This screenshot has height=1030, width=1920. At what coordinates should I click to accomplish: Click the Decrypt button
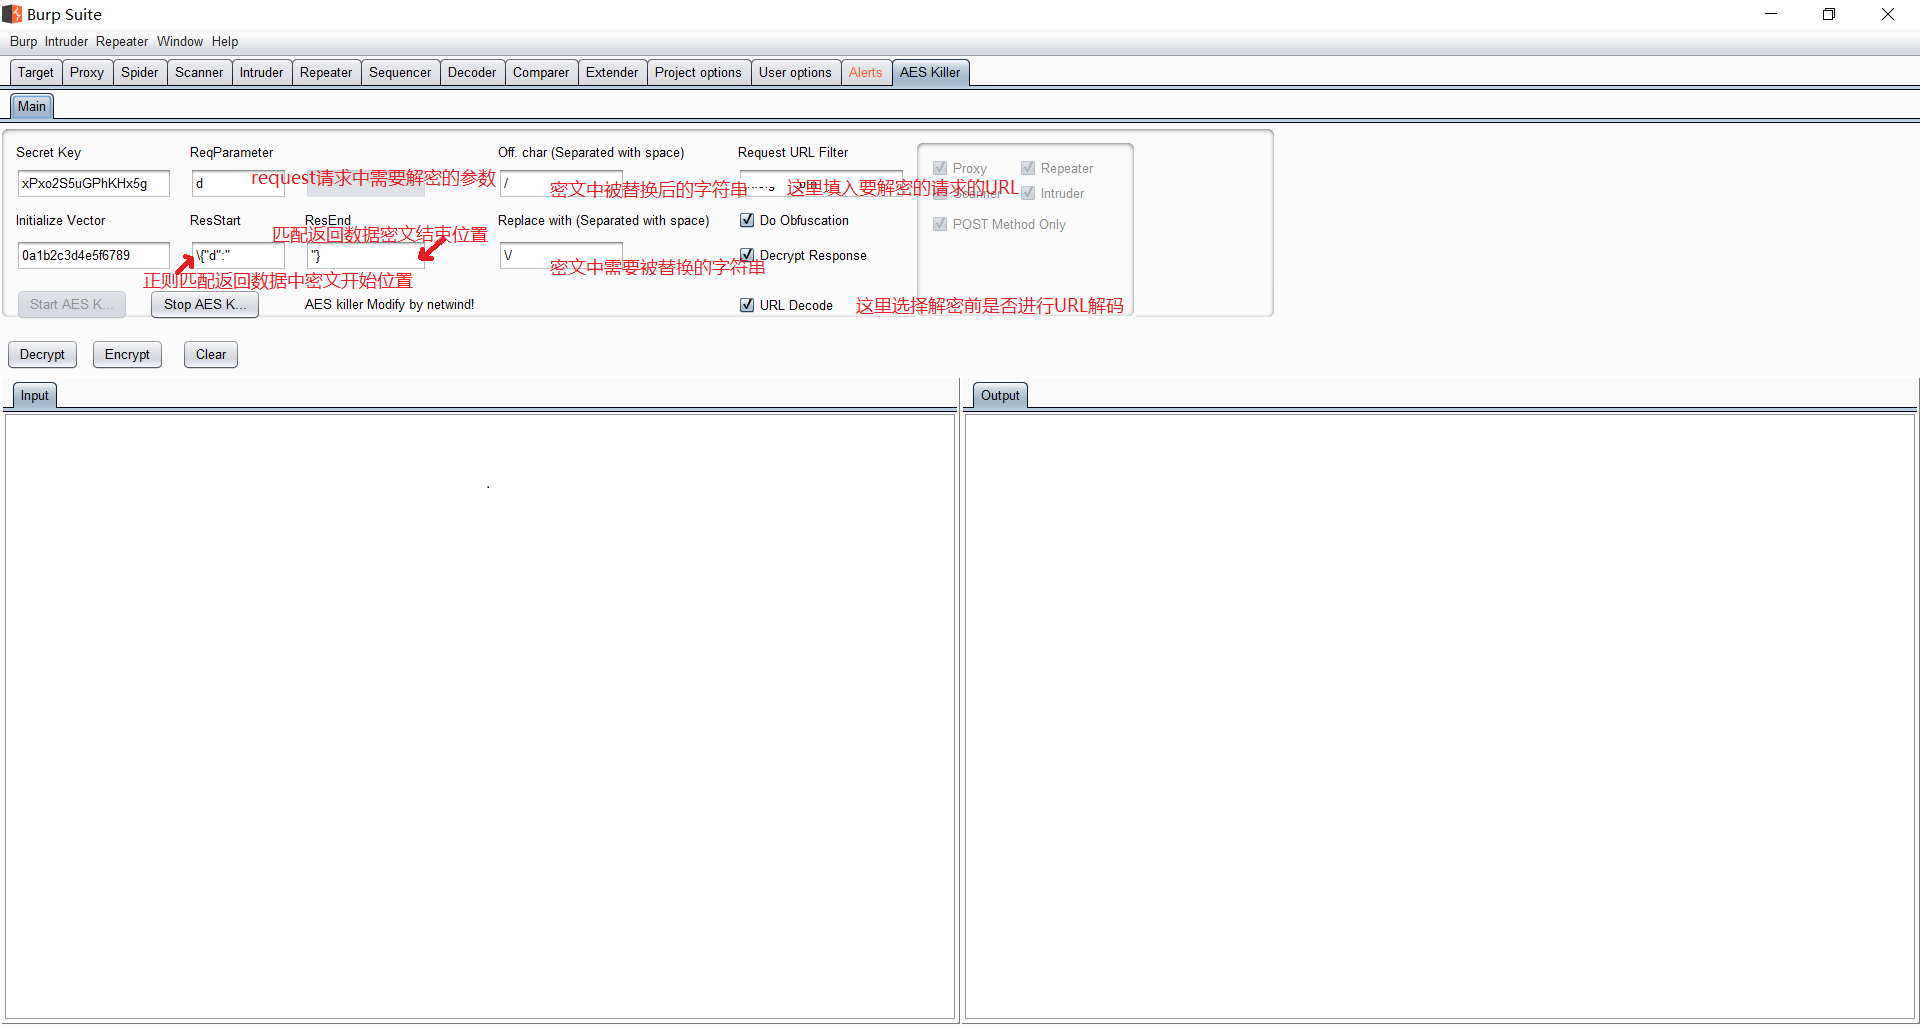click(x=42, y=355)
